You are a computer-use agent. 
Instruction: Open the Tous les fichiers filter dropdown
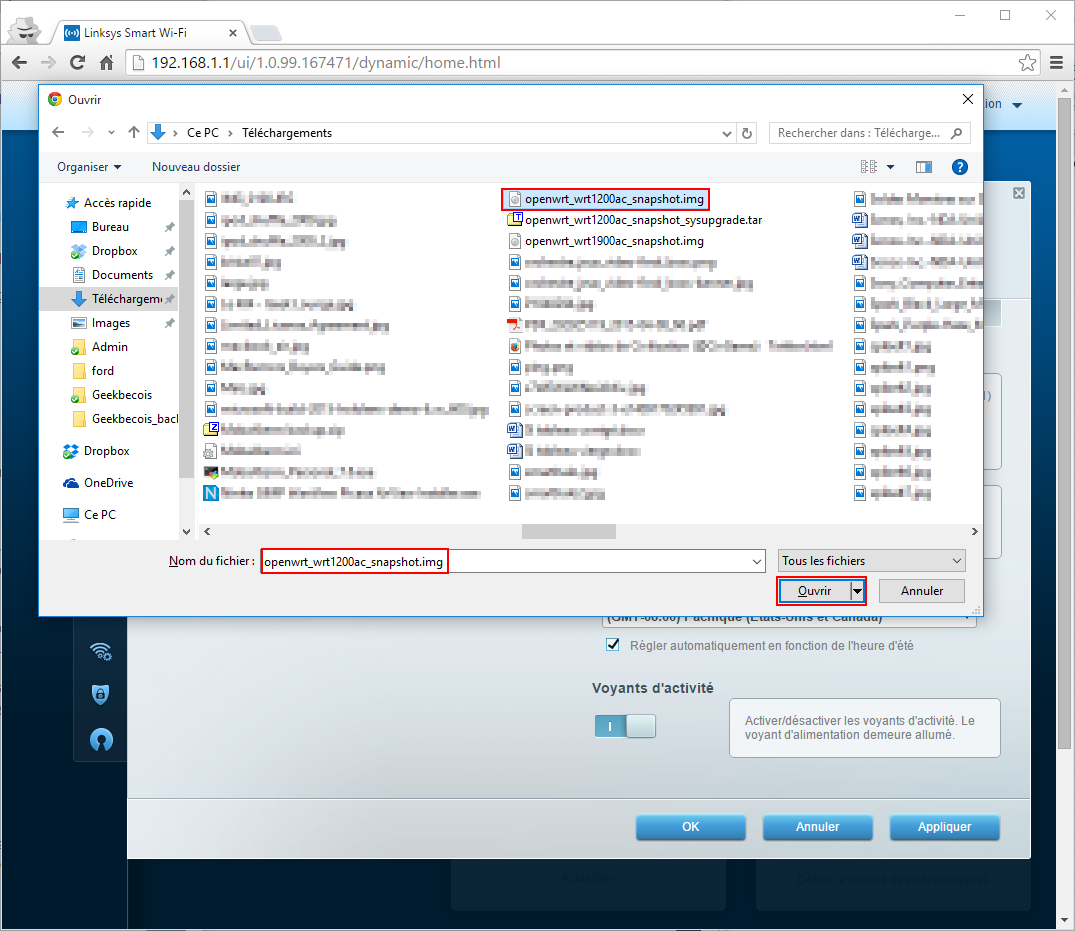[871, 561]
